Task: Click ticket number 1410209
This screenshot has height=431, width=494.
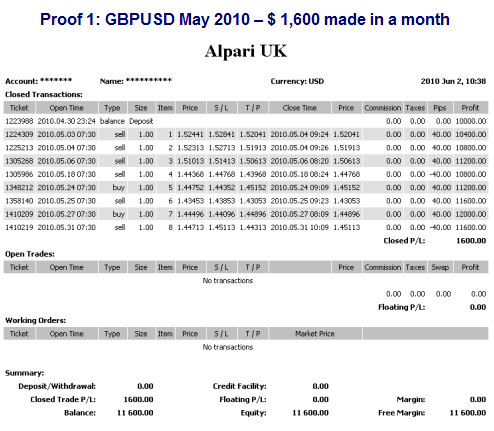Action: (19, 214)
